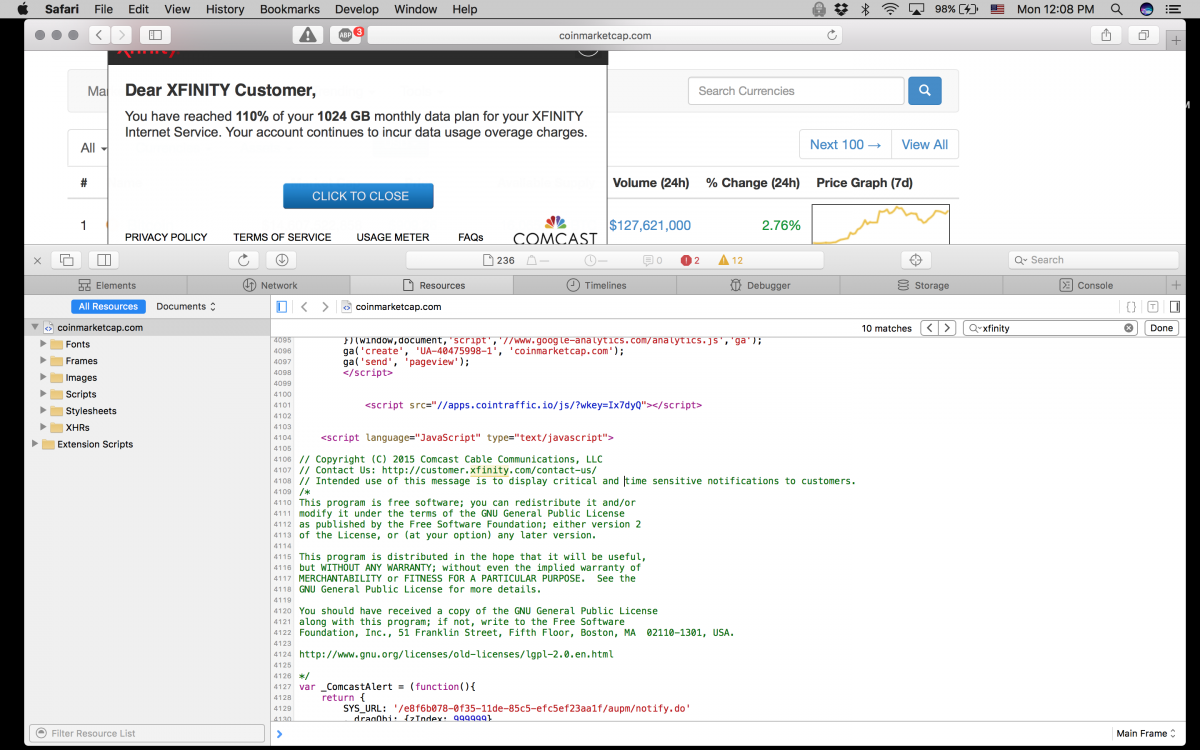Screen dimensions: 1200x750
Task: Toggle the navigation sidebar icon
Action: tap(282, 307)
